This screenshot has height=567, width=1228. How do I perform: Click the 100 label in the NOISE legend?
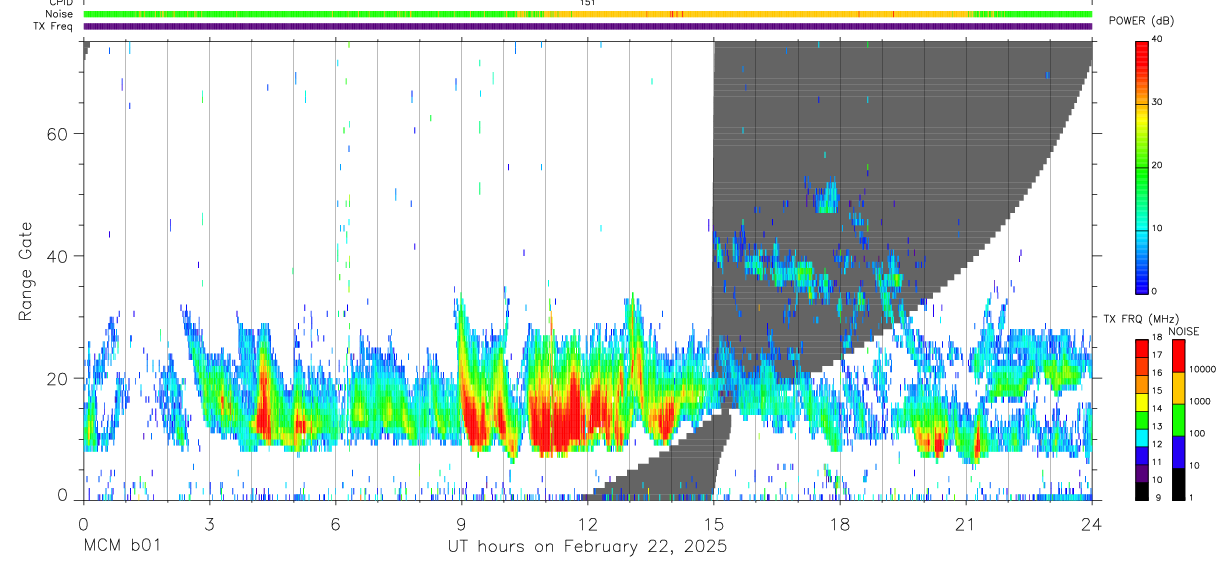[1196, 433]
